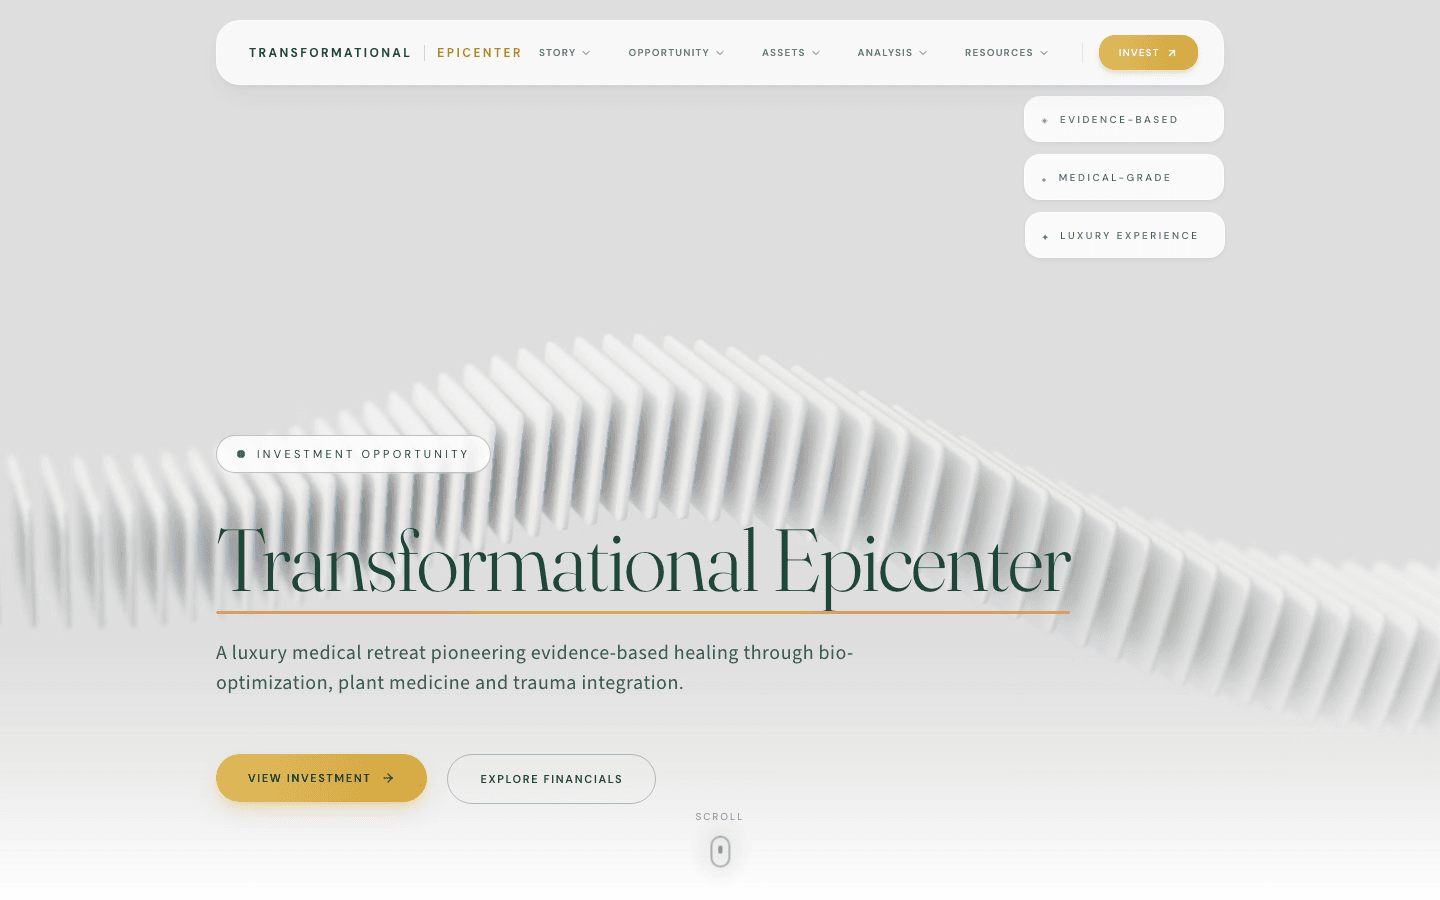Screen dimensions: 1440x900
Task: Click the scroll mouse indicator icon
Action: pyautogui.click(x=719, y=851)
